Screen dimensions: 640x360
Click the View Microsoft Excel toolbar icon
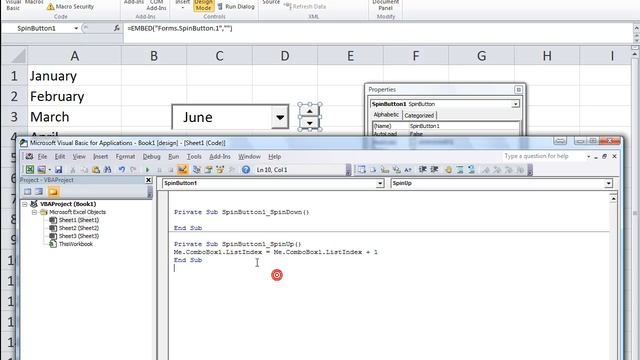30,169
